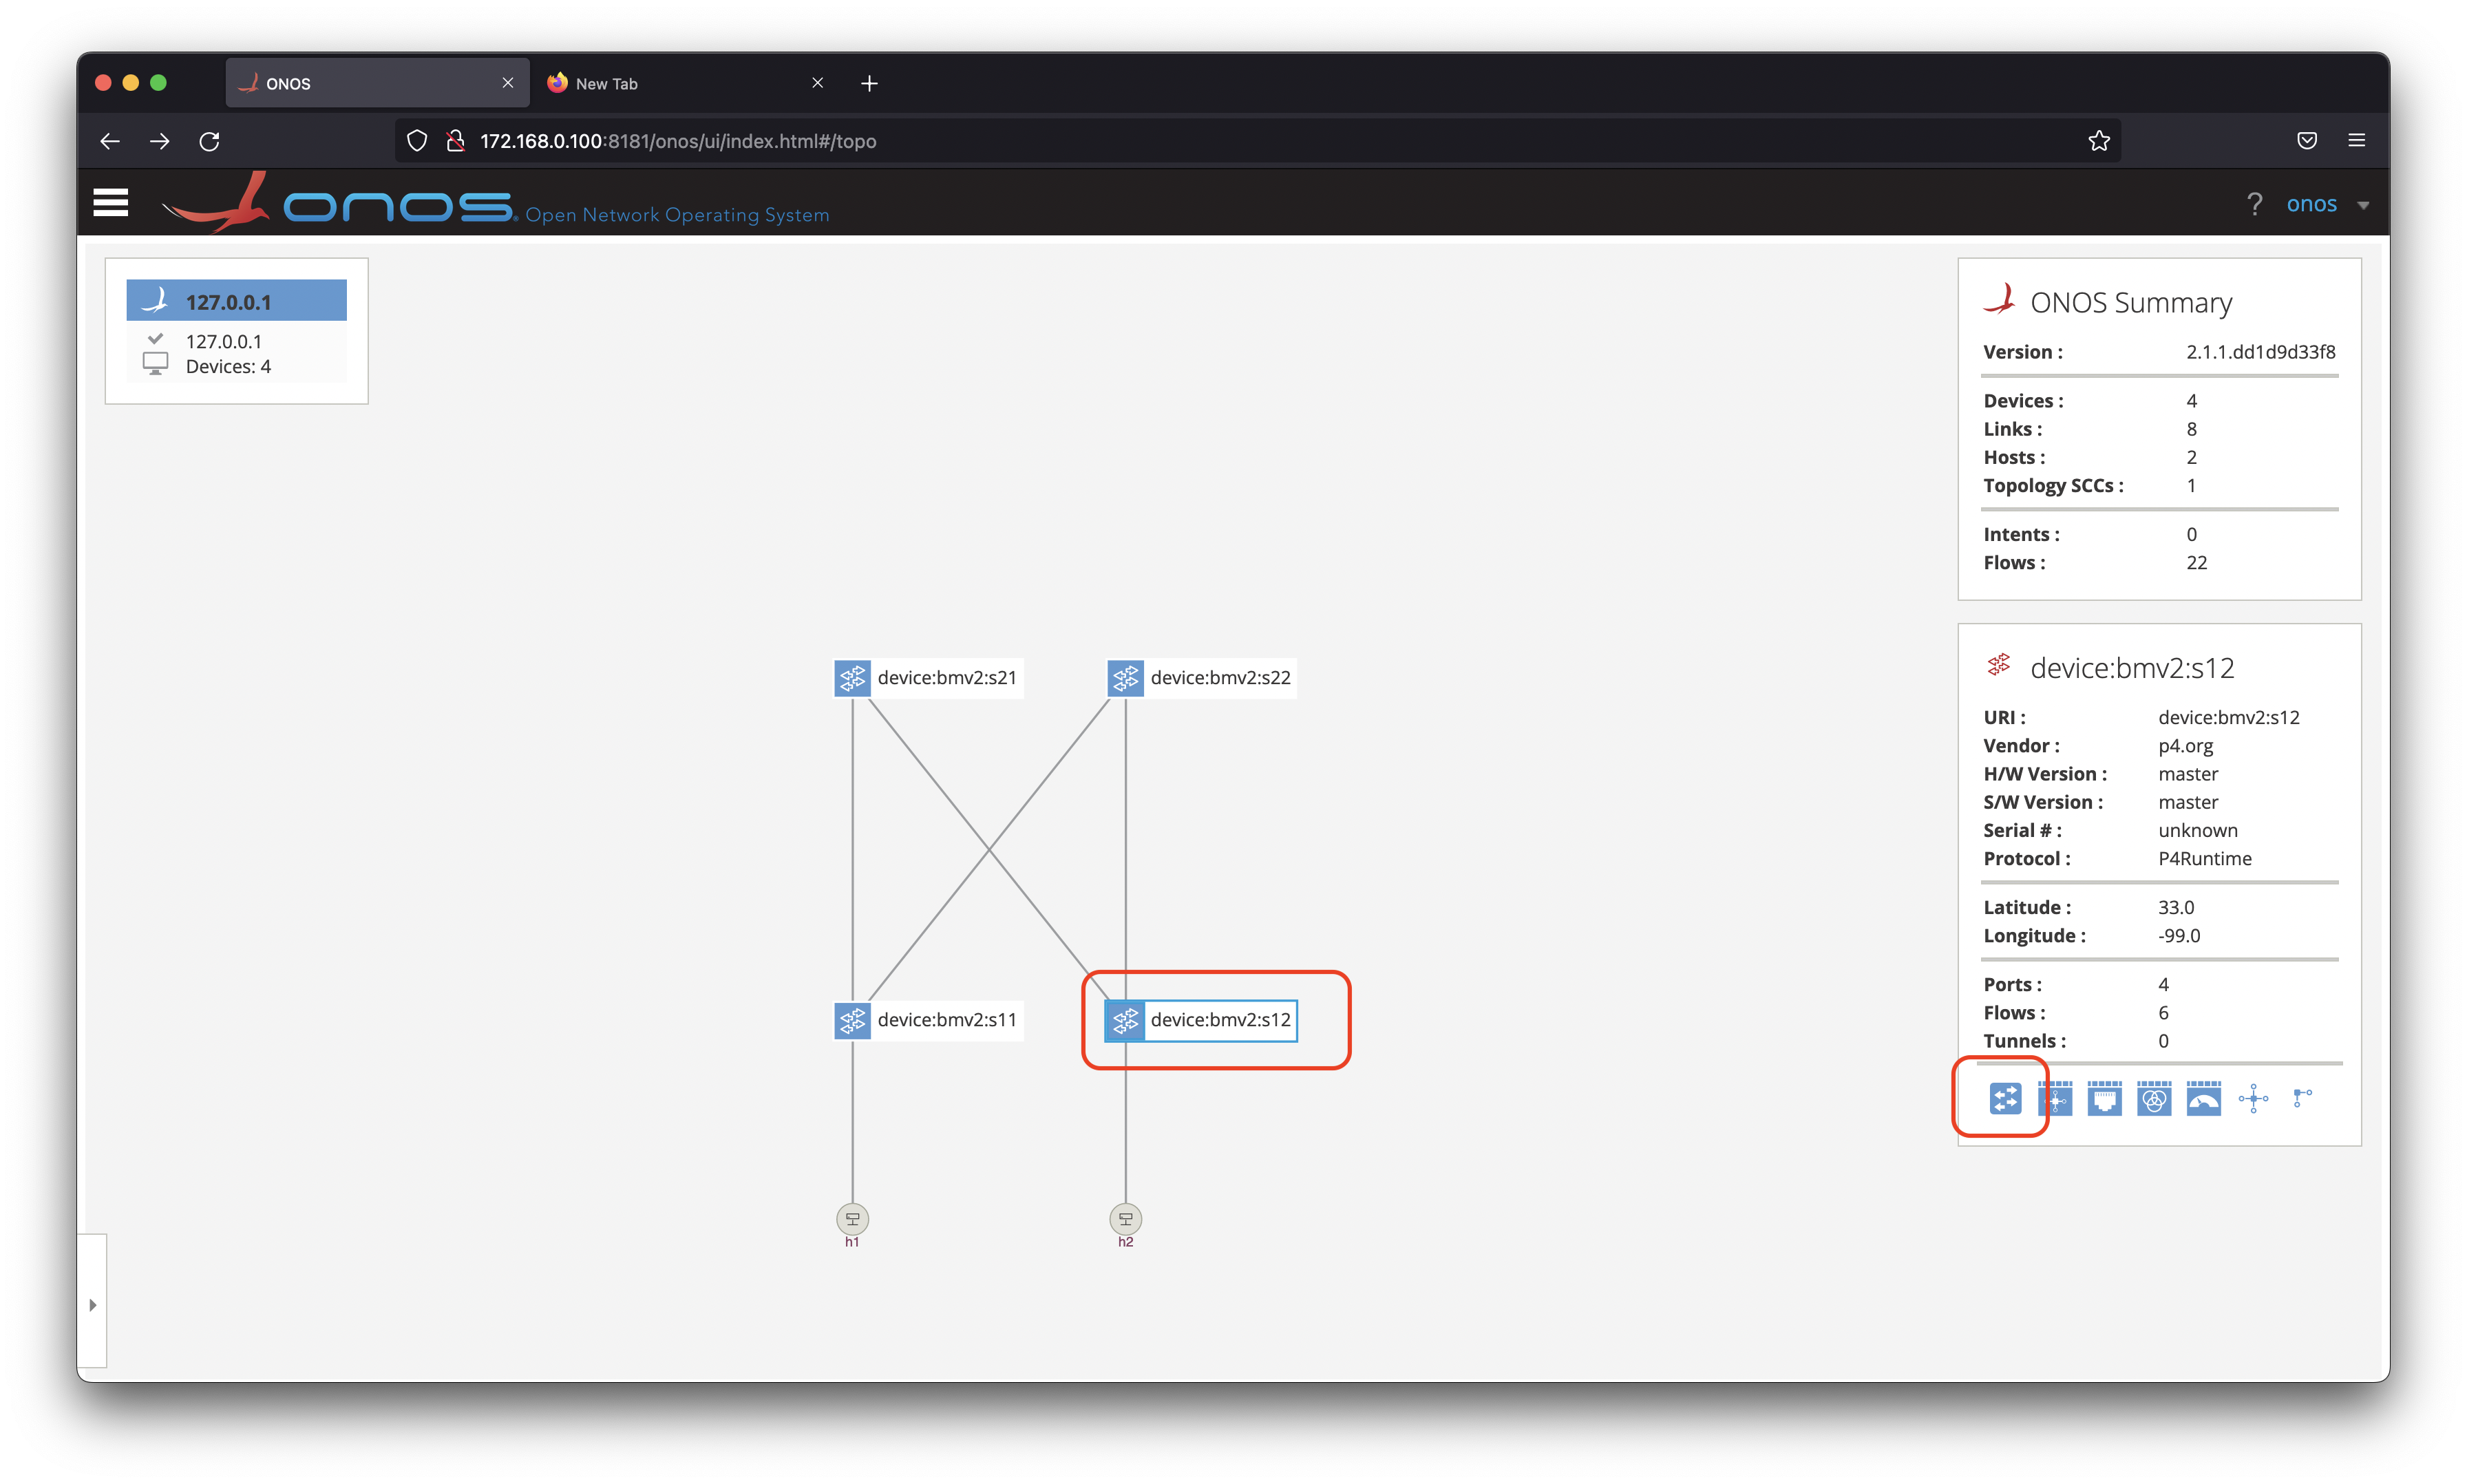
Task: Click the device:bmv2:s11 label
Action: 947,1020
